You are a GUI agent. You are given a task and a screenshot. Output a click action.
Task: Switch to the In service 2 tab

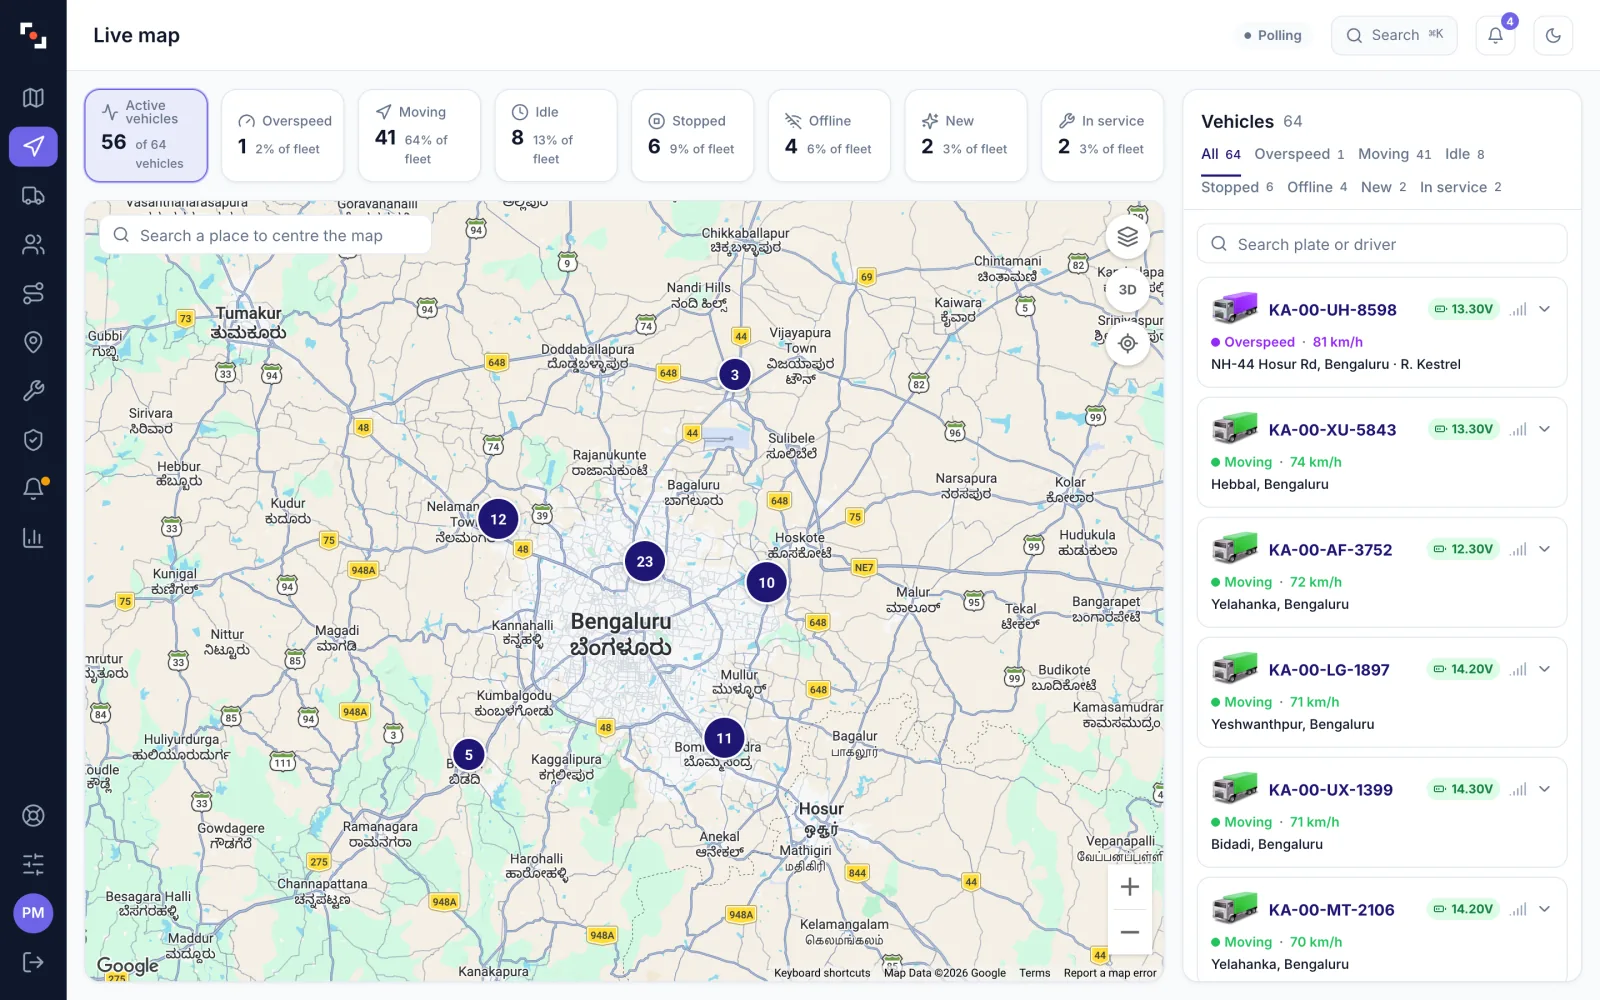[1460, 187]
